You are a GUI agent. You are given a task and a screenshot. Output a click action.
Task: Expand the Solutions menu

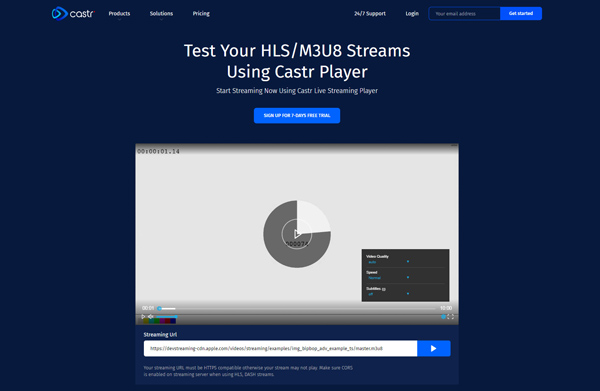[x=161, y=14]
